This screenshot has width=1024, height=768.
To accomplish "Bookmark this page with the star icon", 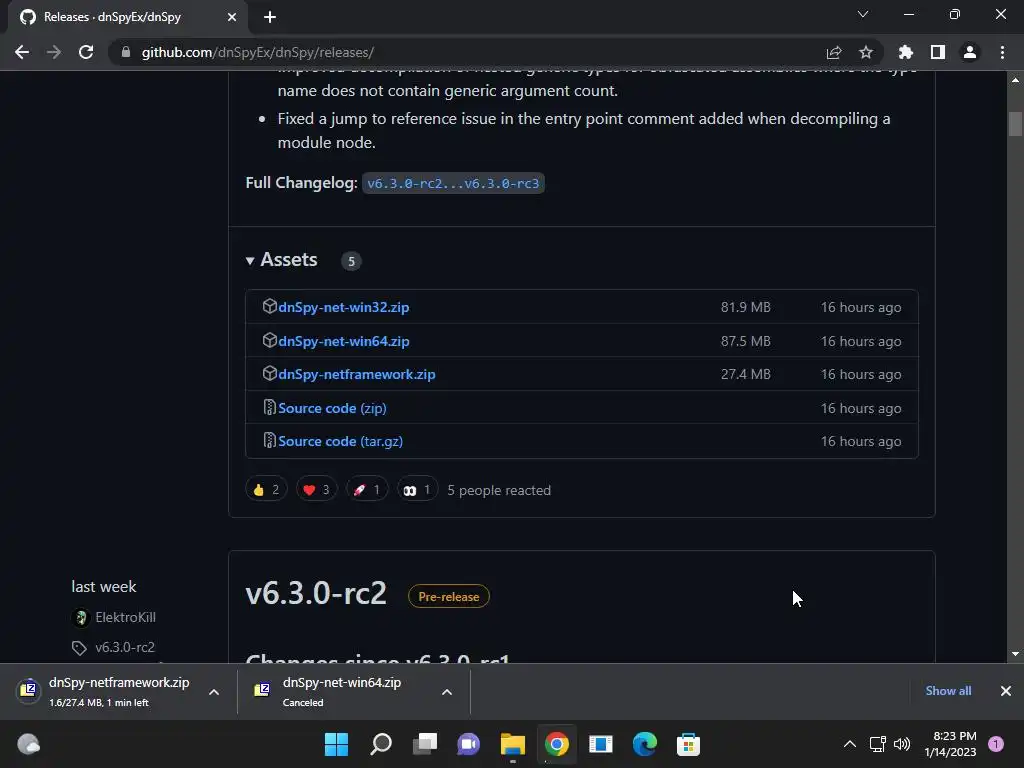I will (865, 52).
